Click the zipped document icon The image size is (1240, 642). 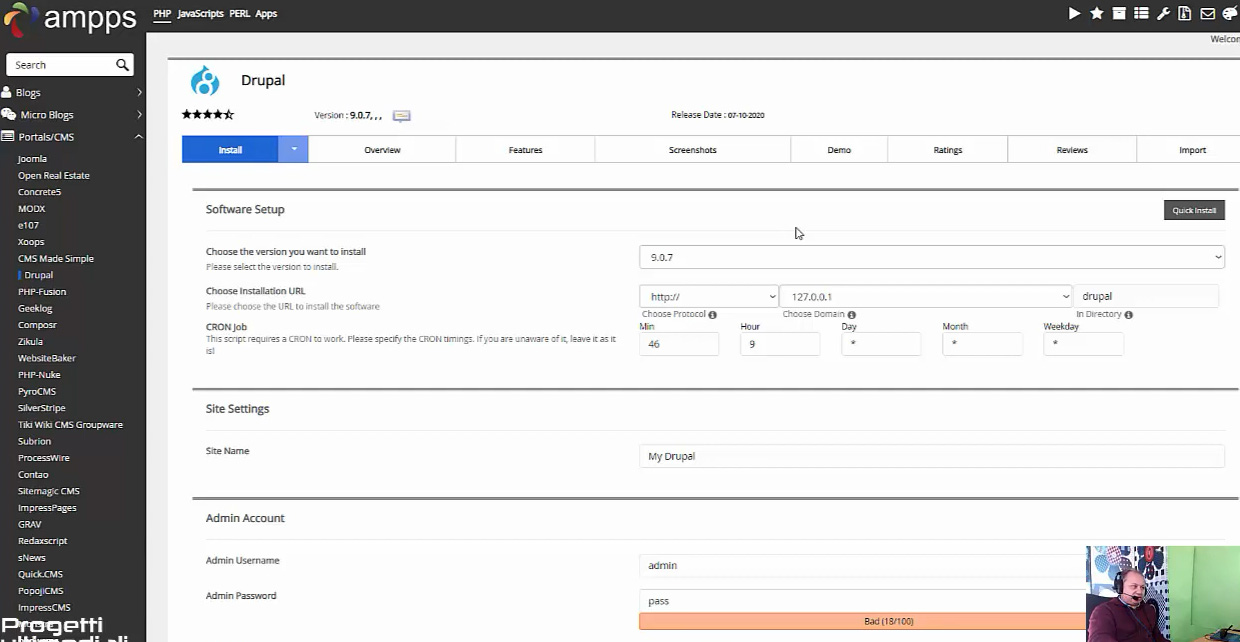coord(1185,13)
